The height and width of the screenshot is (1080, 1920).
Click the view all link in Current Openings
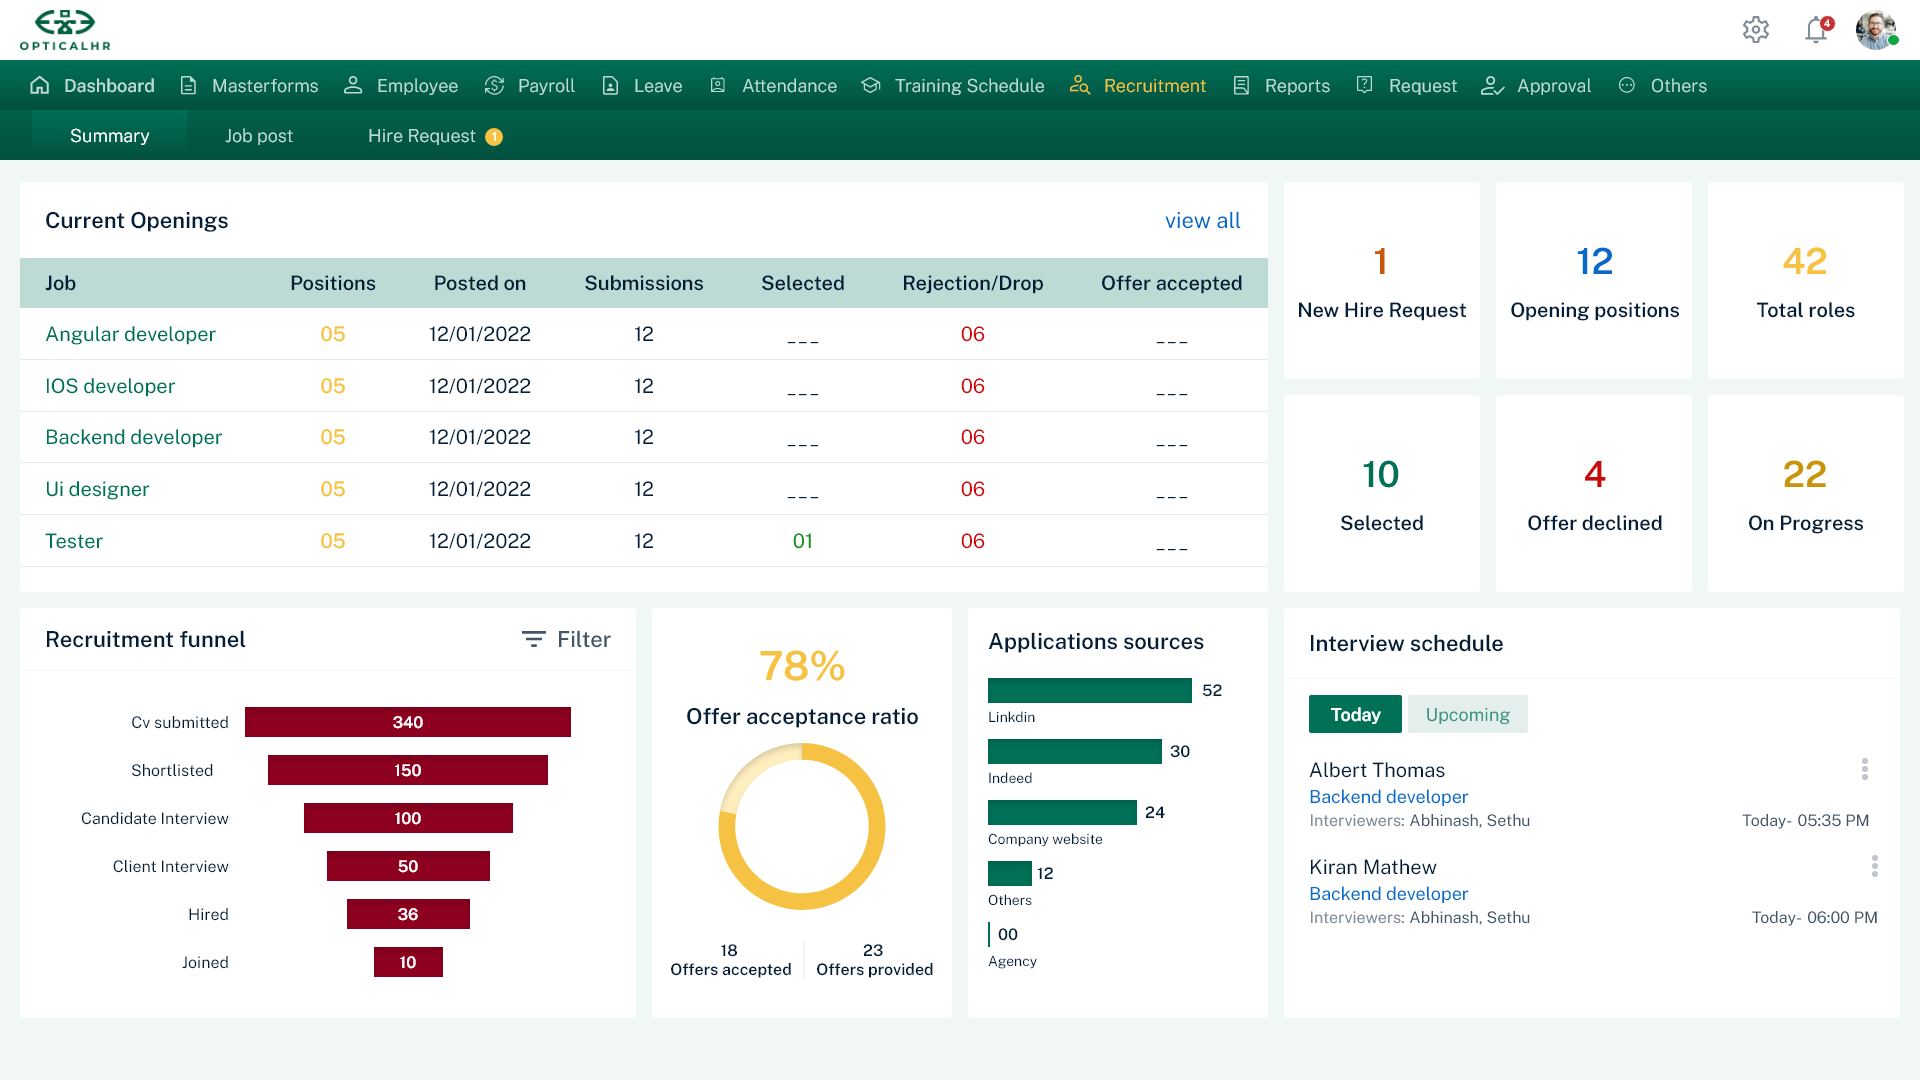(x=1202, y=221)
